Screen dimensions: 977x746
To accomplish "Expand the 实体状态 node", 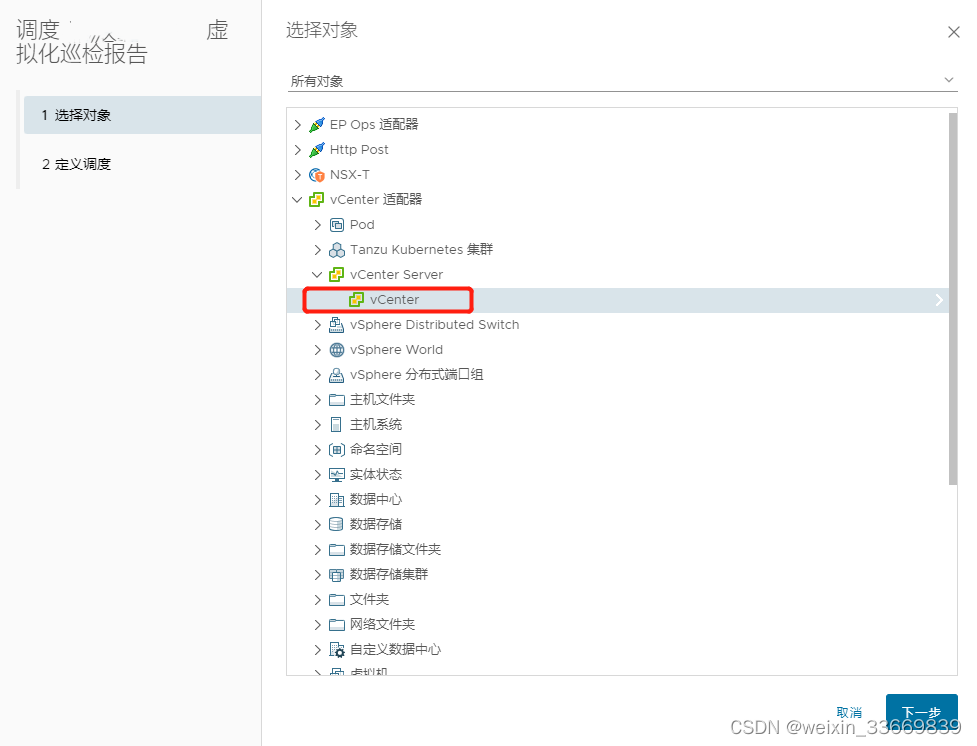I will tap(318, 474).
